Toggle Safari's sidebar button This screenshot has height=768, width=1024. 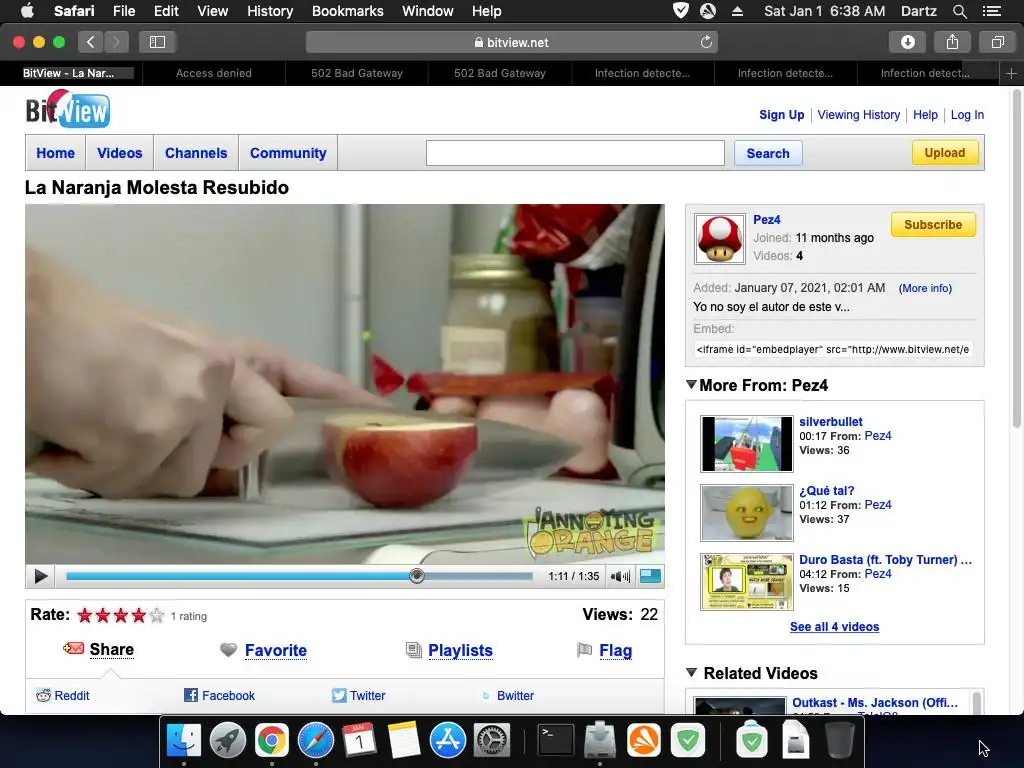click(x=157, y=42)
